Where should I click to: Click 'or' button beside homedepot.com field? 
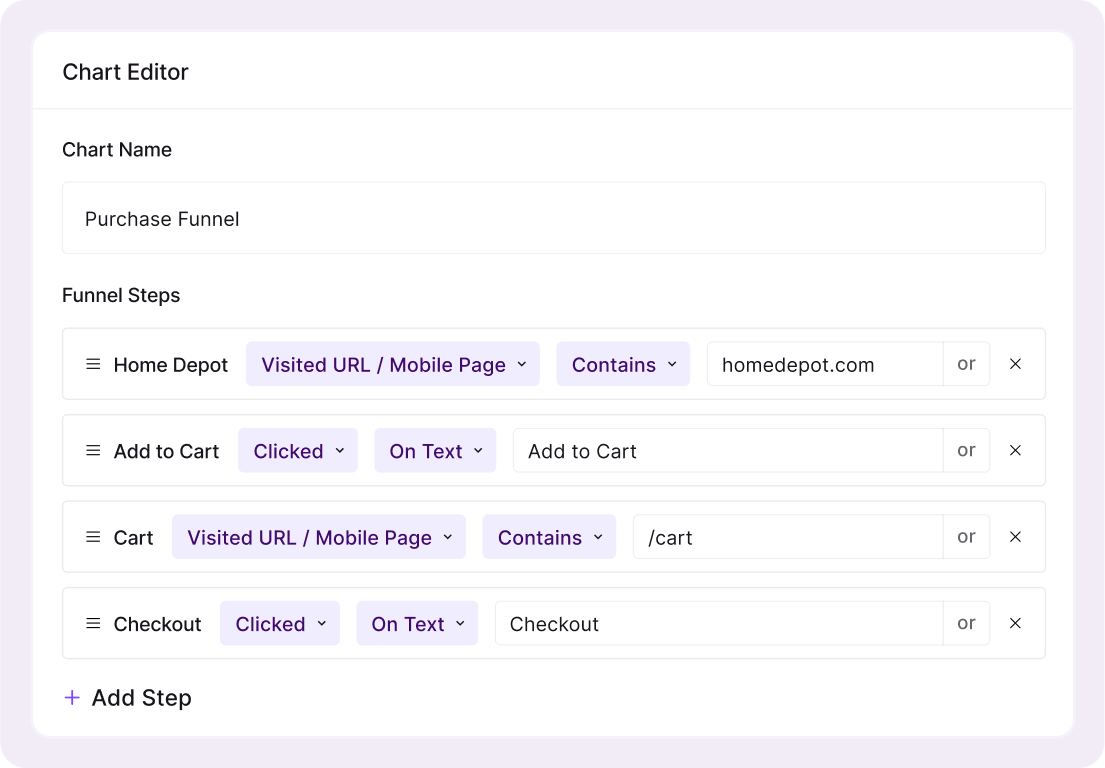coord(966,364)
